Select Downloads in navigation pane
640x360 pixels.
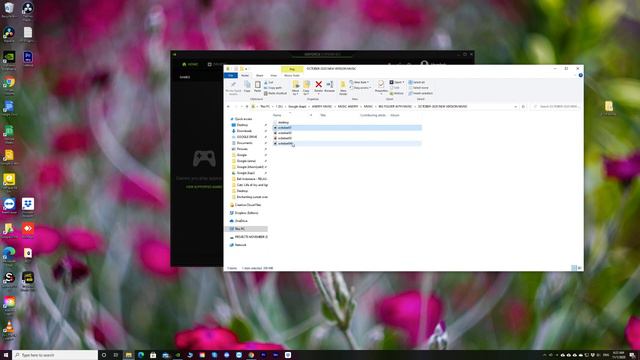click(244, 131)
